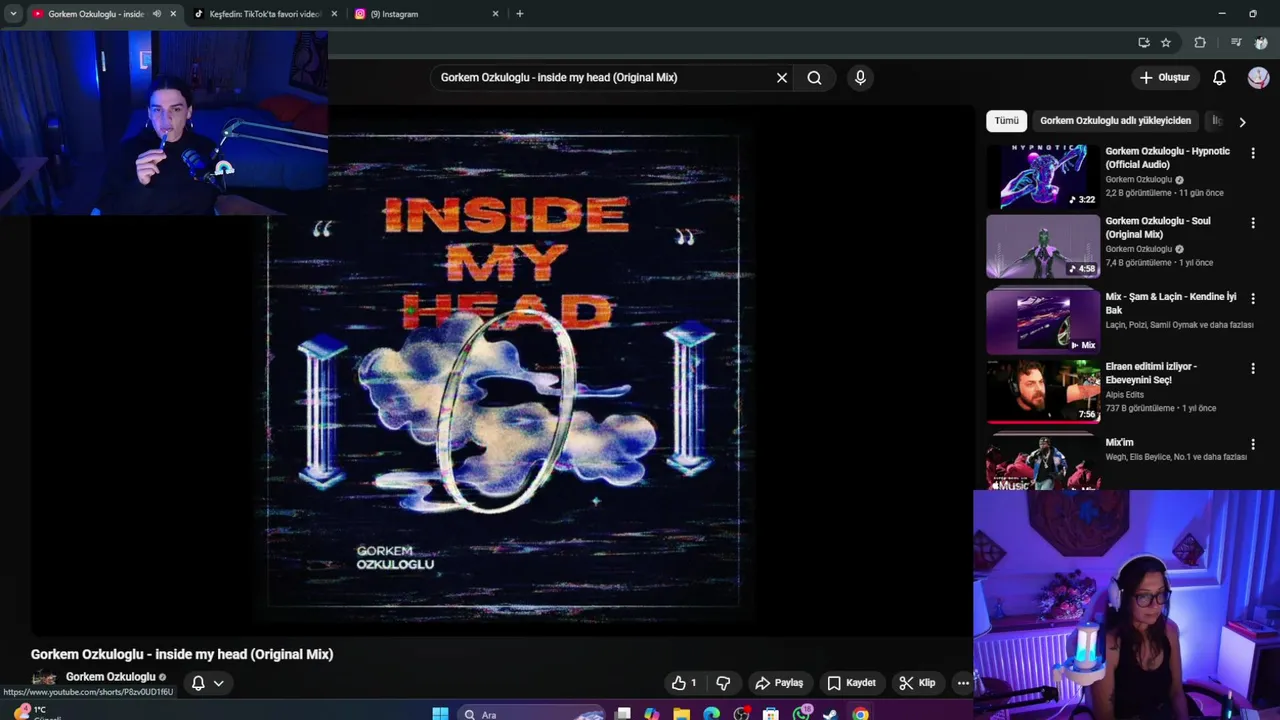Open Gorkem Ozkuloglu channel under Hypnotic video

pos(1138,180)
